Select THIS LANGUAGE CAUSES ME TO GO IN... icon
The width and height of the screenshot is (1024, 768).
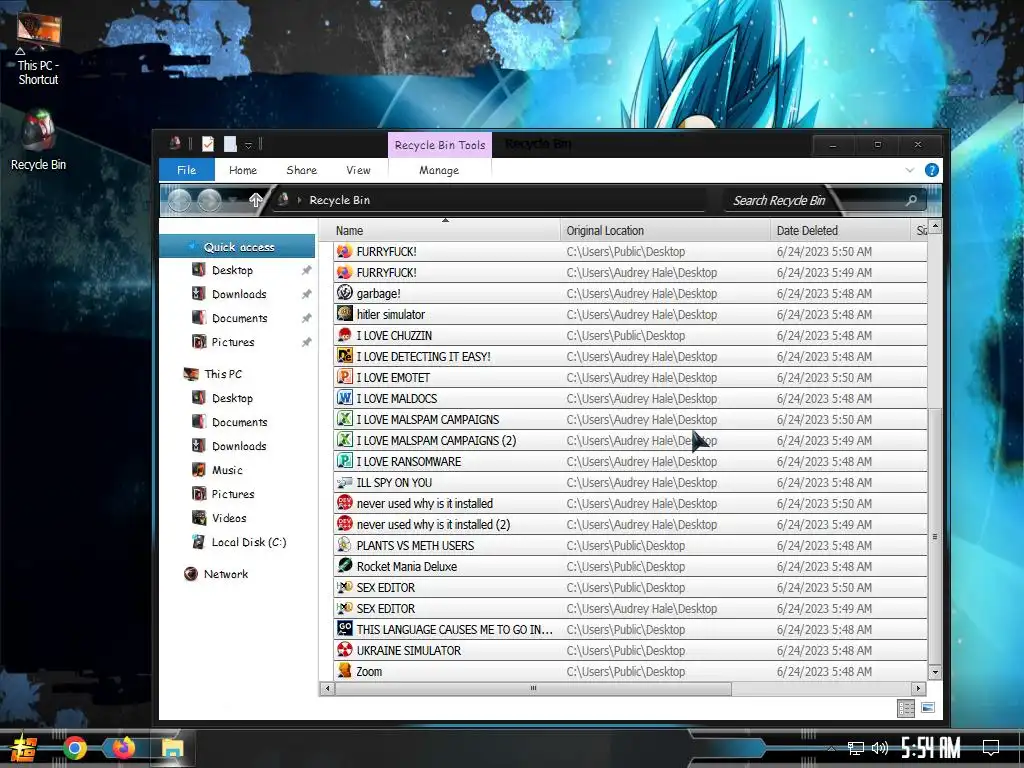coord(344,629)
